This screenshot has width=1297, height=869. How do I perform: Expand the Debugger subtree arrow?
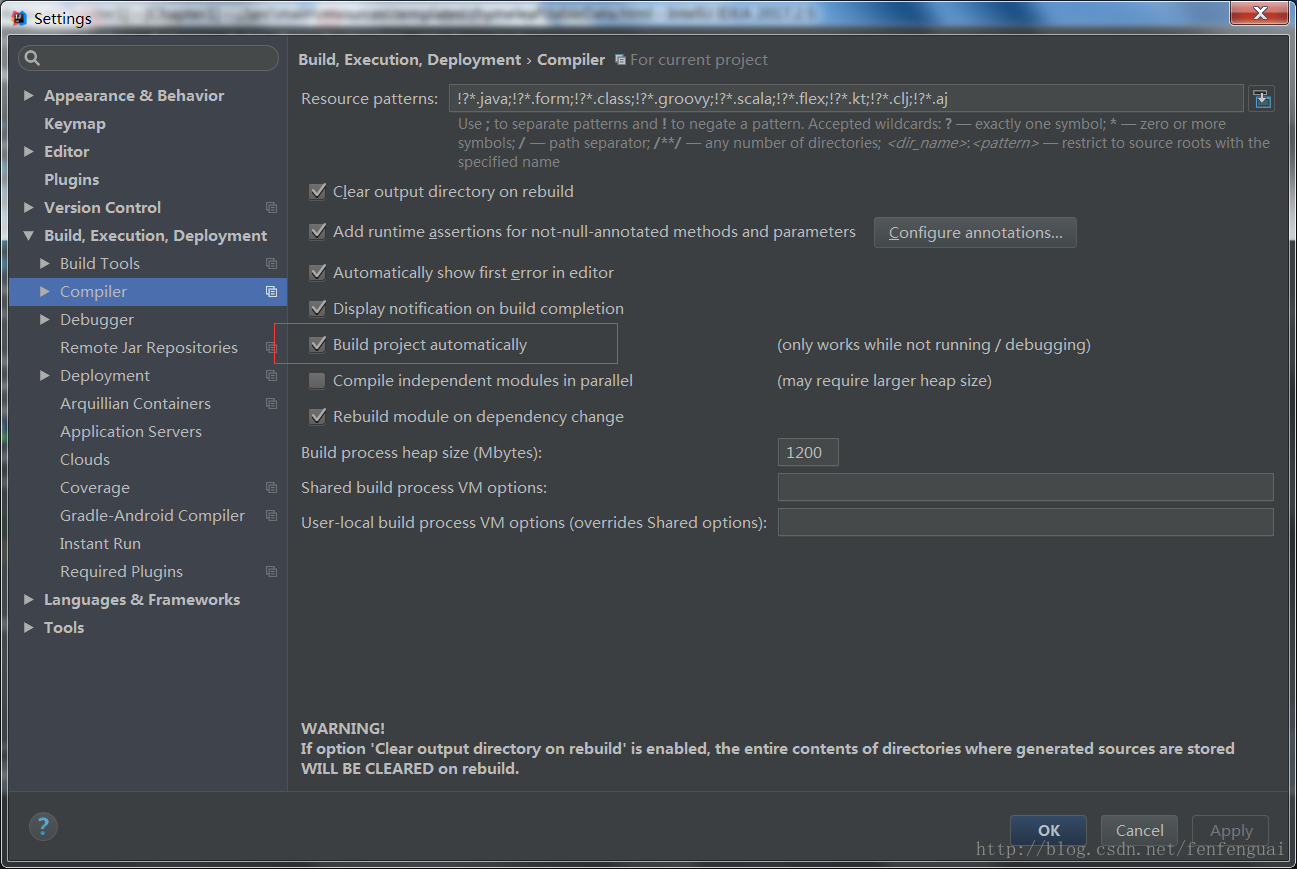tap(44, 320)
